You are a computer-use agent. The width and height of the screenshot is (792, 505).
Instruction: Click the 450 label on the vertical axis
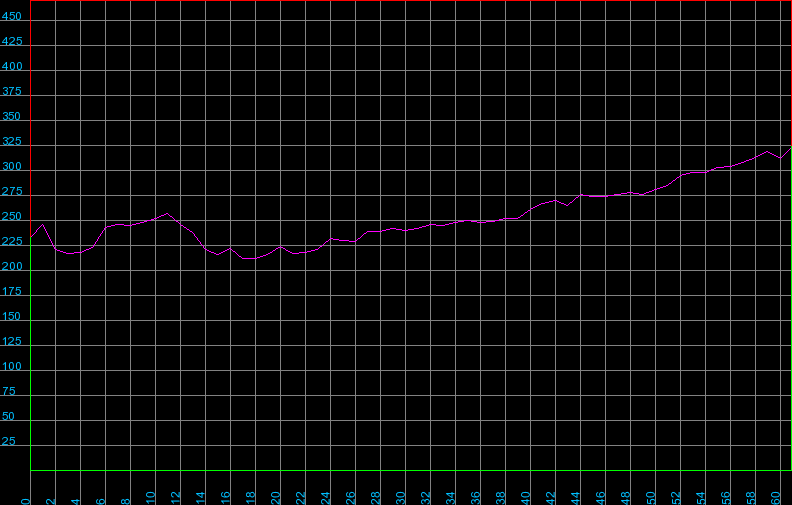tap(12, 16)
